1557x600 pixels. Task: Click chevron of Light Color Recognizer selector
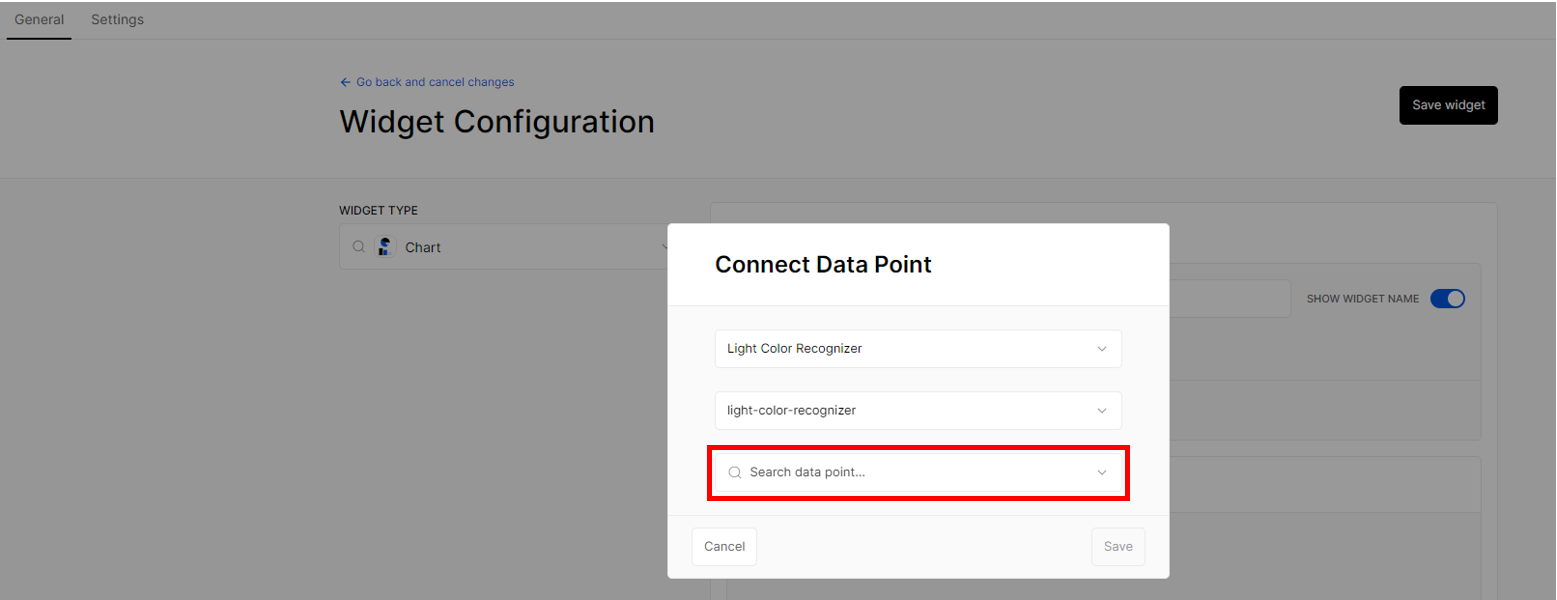pos(1102,349)
